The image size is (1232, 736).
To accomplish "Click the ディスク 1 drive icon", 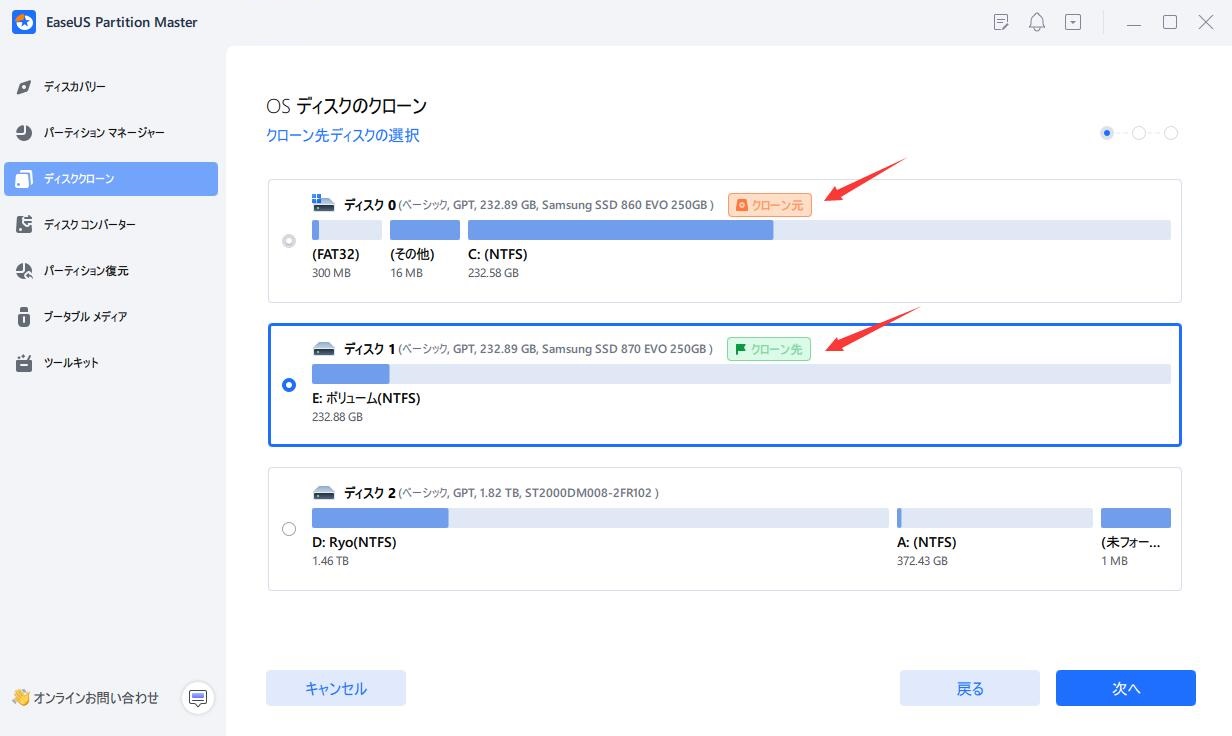I will [323, 349].
